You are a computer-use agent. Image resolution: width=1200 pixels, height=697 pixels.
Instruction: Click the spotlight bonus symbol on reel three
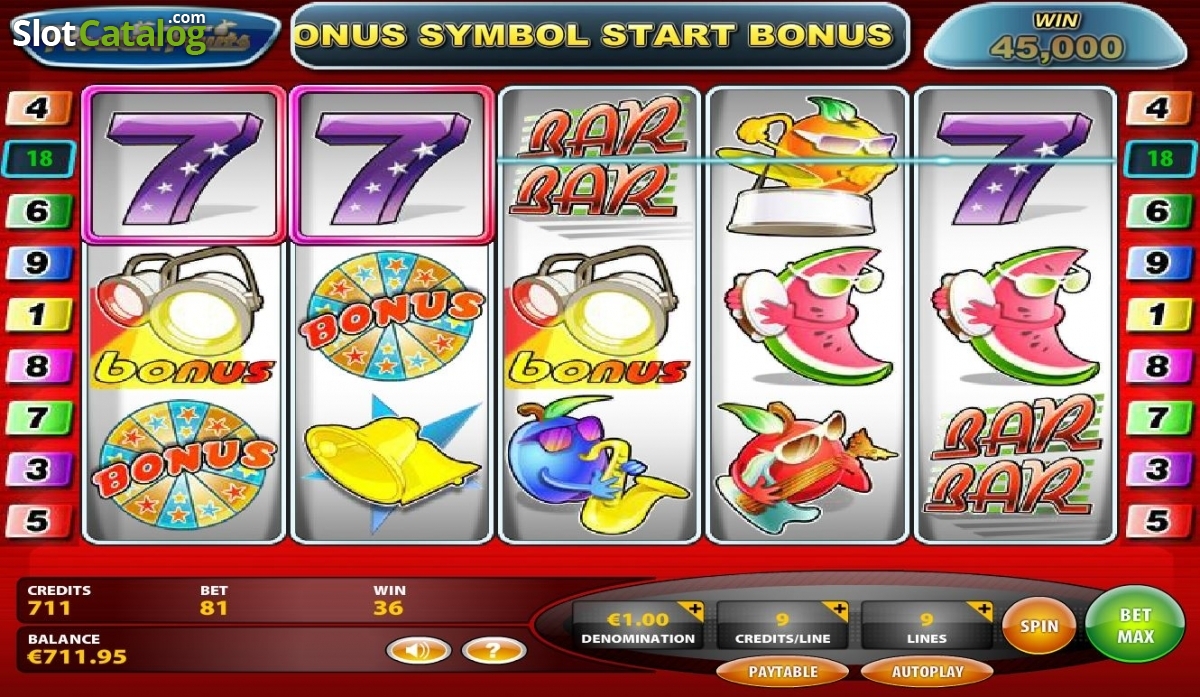pyautogui.click(x=597, y=316)
